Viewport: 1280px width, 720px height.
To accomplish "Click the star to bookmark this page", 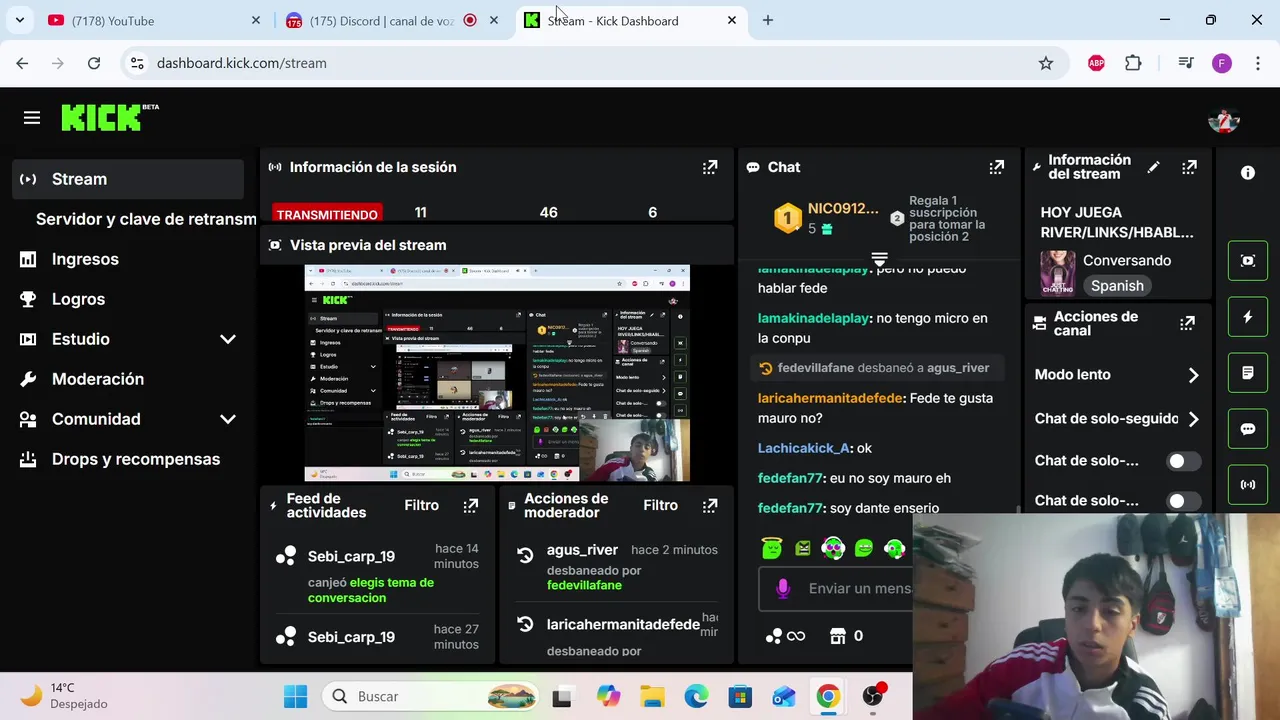I will click(1046, 63).
